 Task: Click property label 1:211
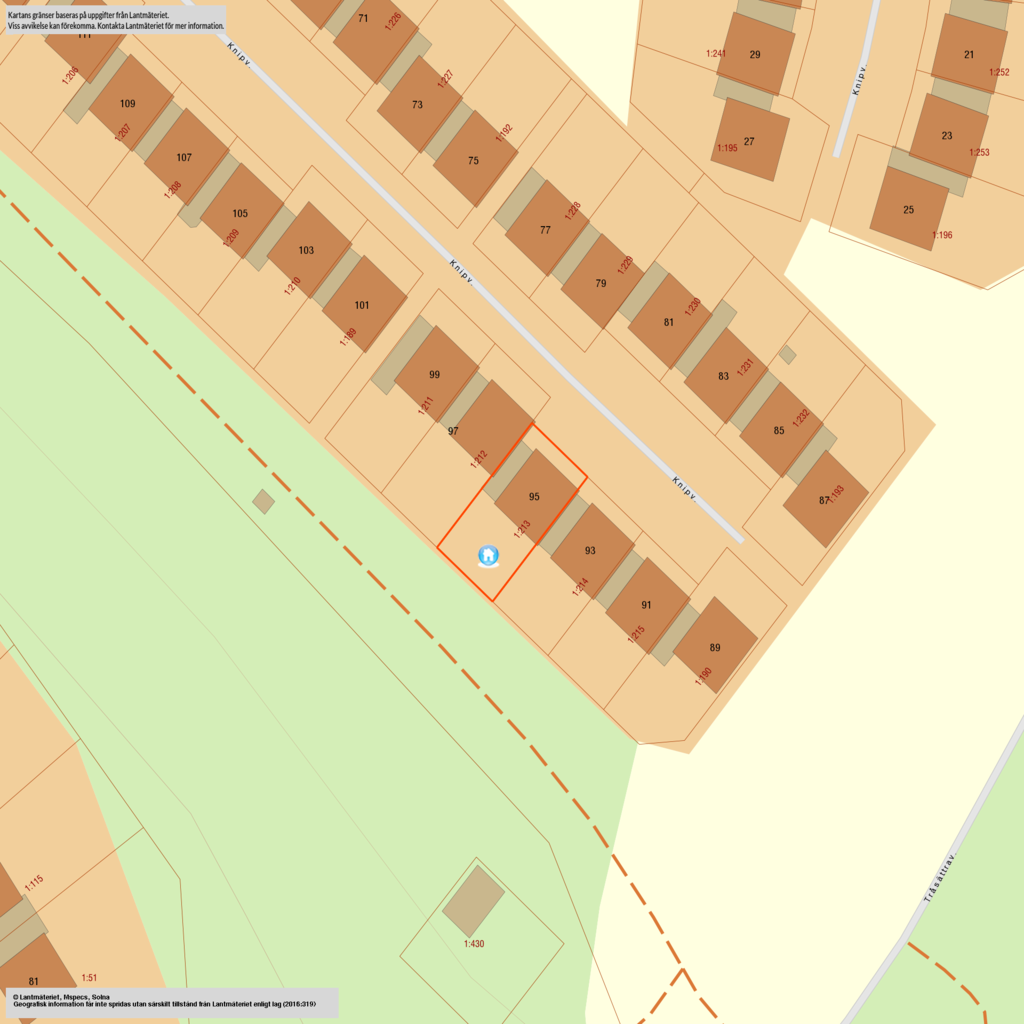point(426,406)
